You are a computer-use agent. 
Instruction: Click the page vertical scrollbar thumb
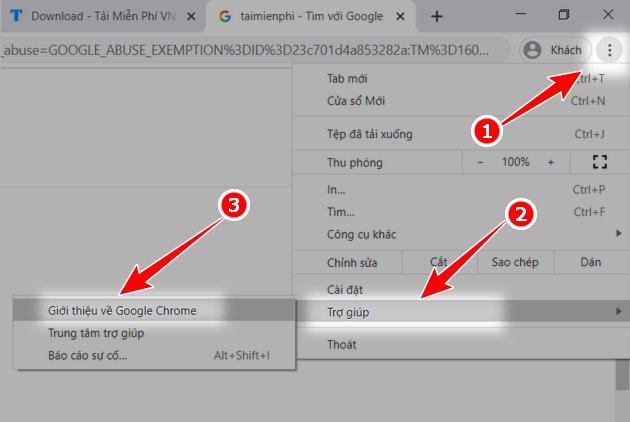click(x=622, y=375)
